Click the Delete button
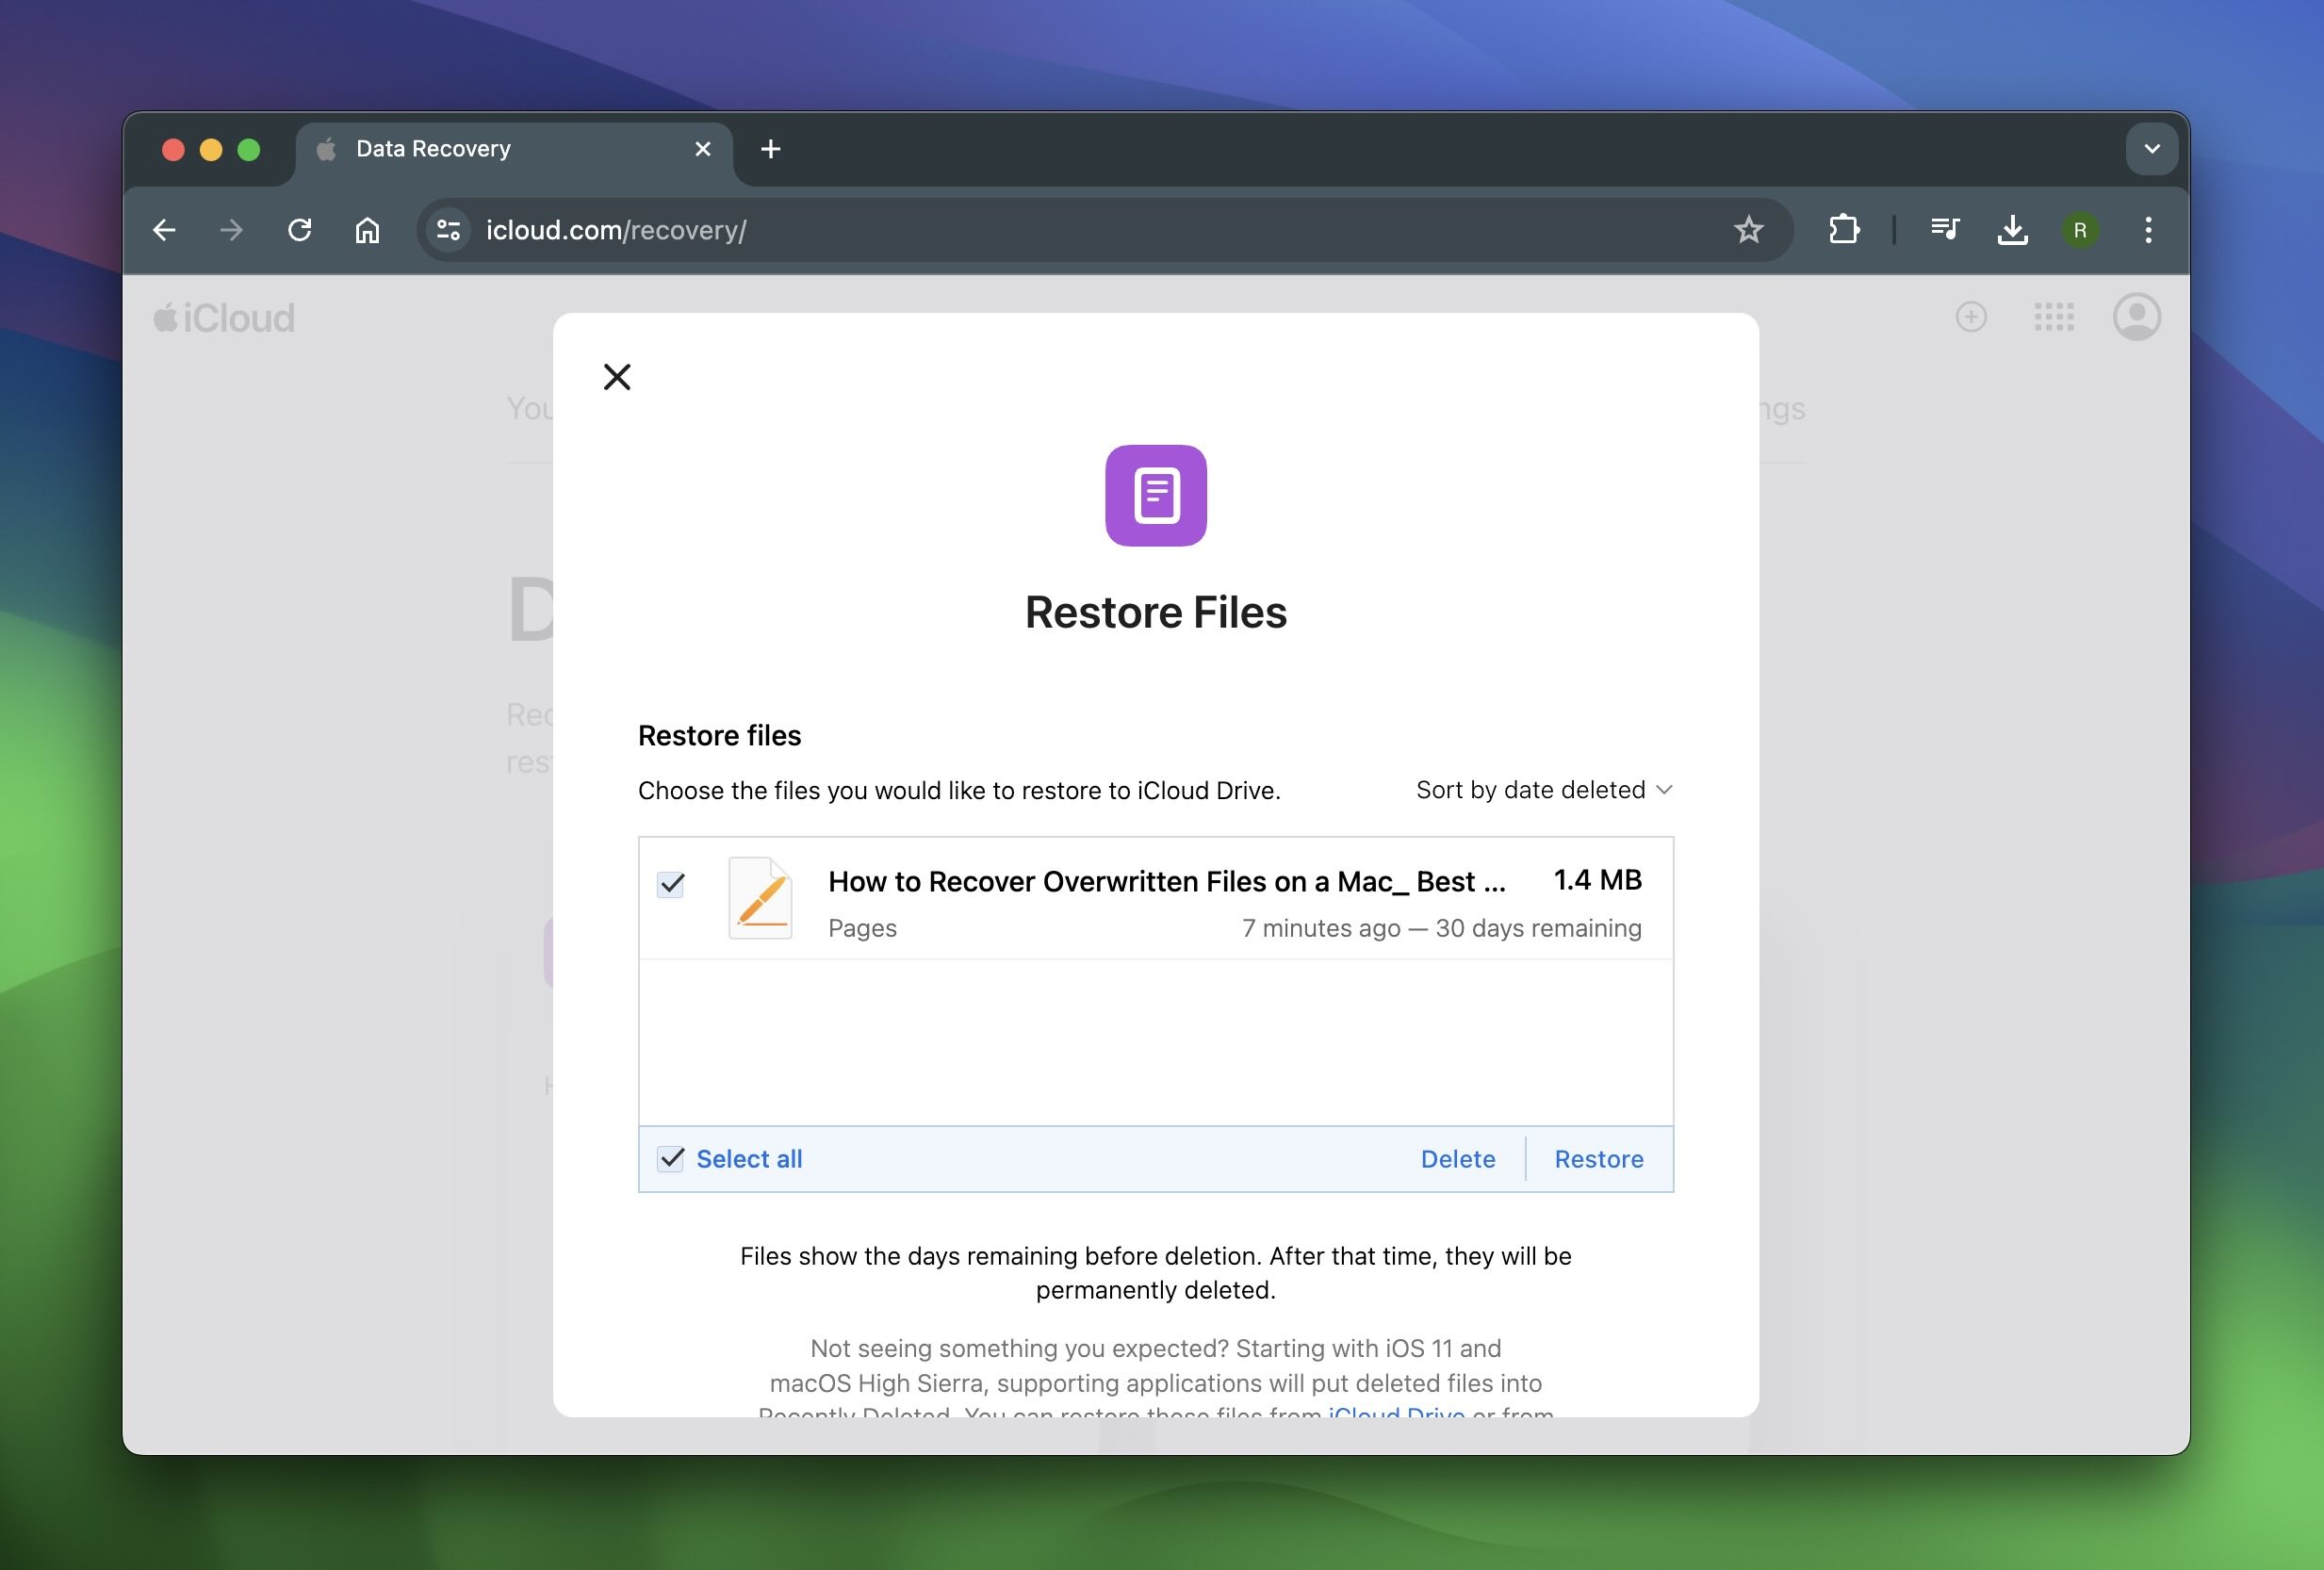The height and width of the screenshot is (1570, 2324). (1458, 1158)
